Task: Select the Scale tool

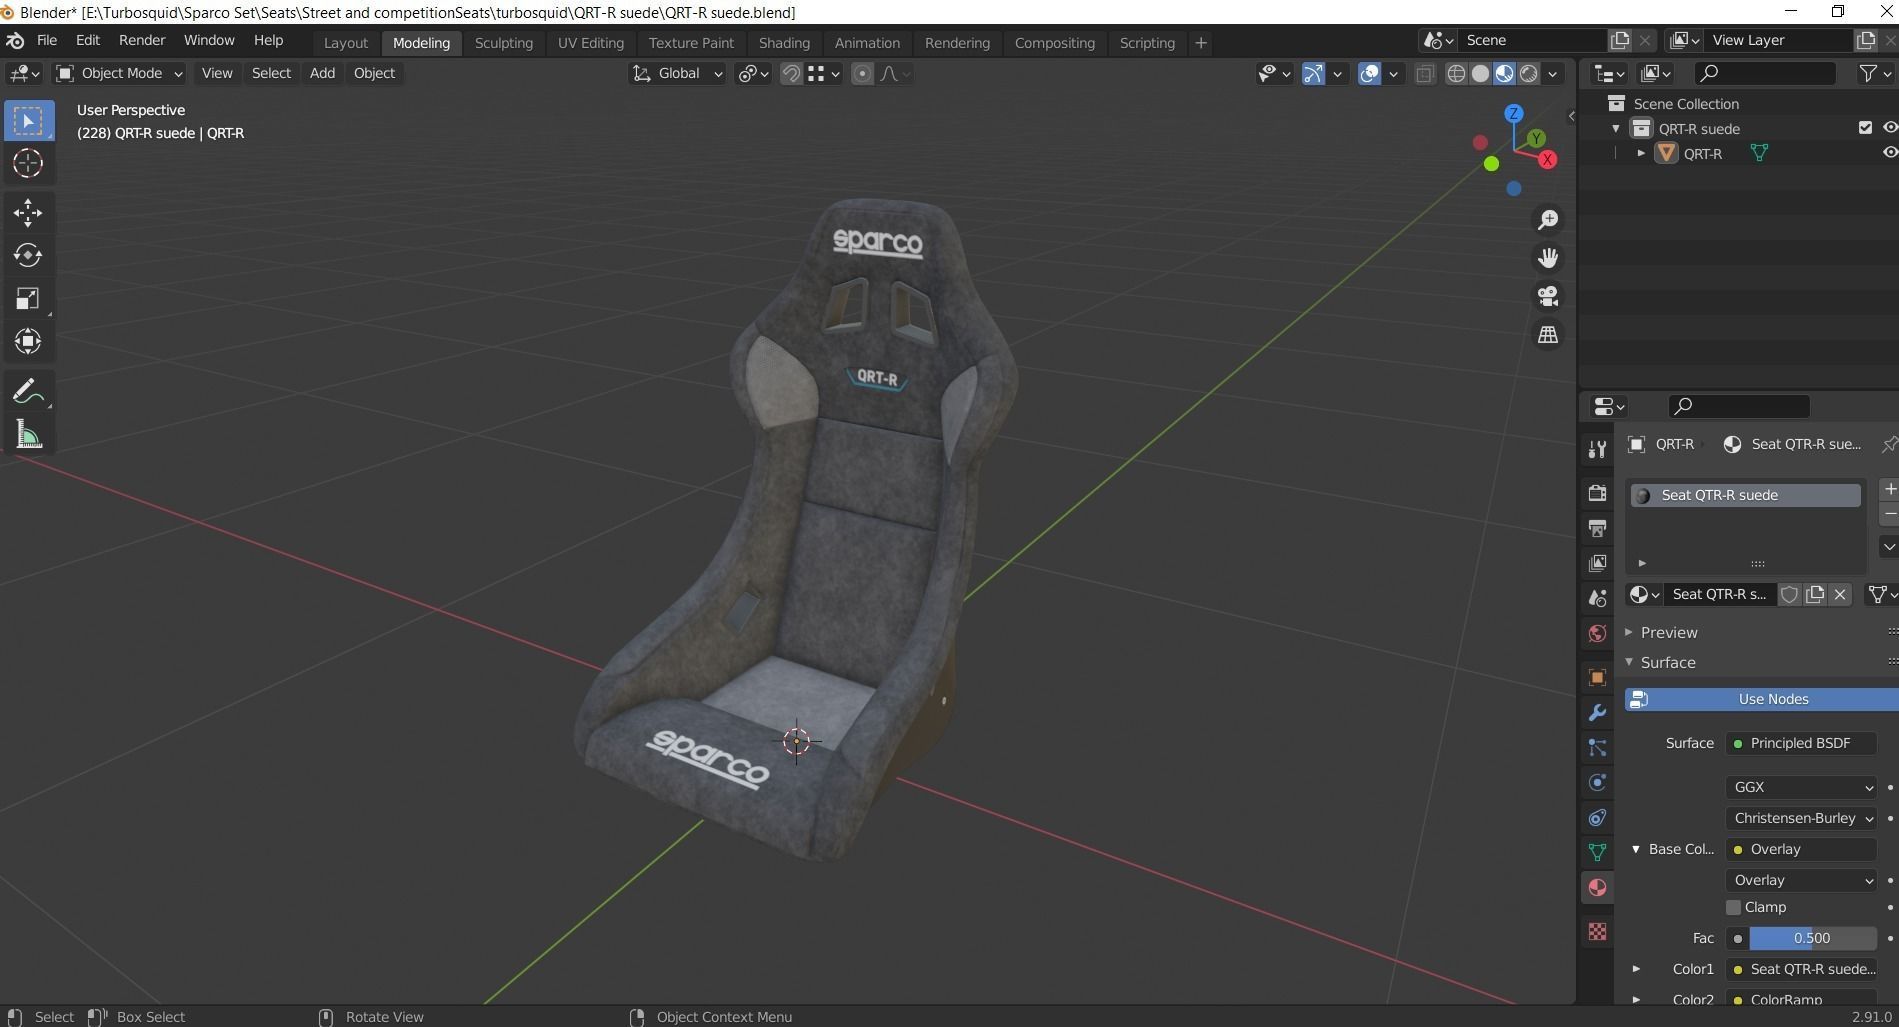Action: tap(28, 298)
